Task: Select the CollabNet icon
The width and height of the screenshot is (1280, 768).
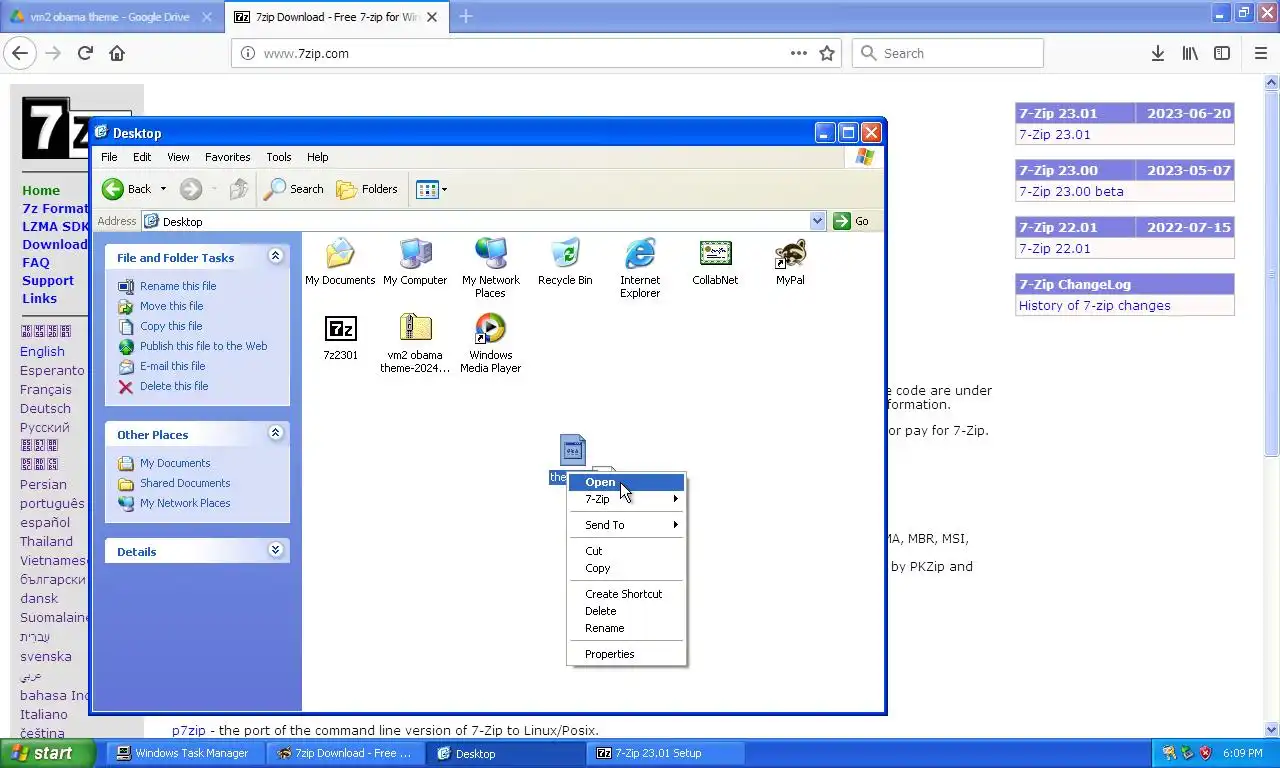Action: 715,262
